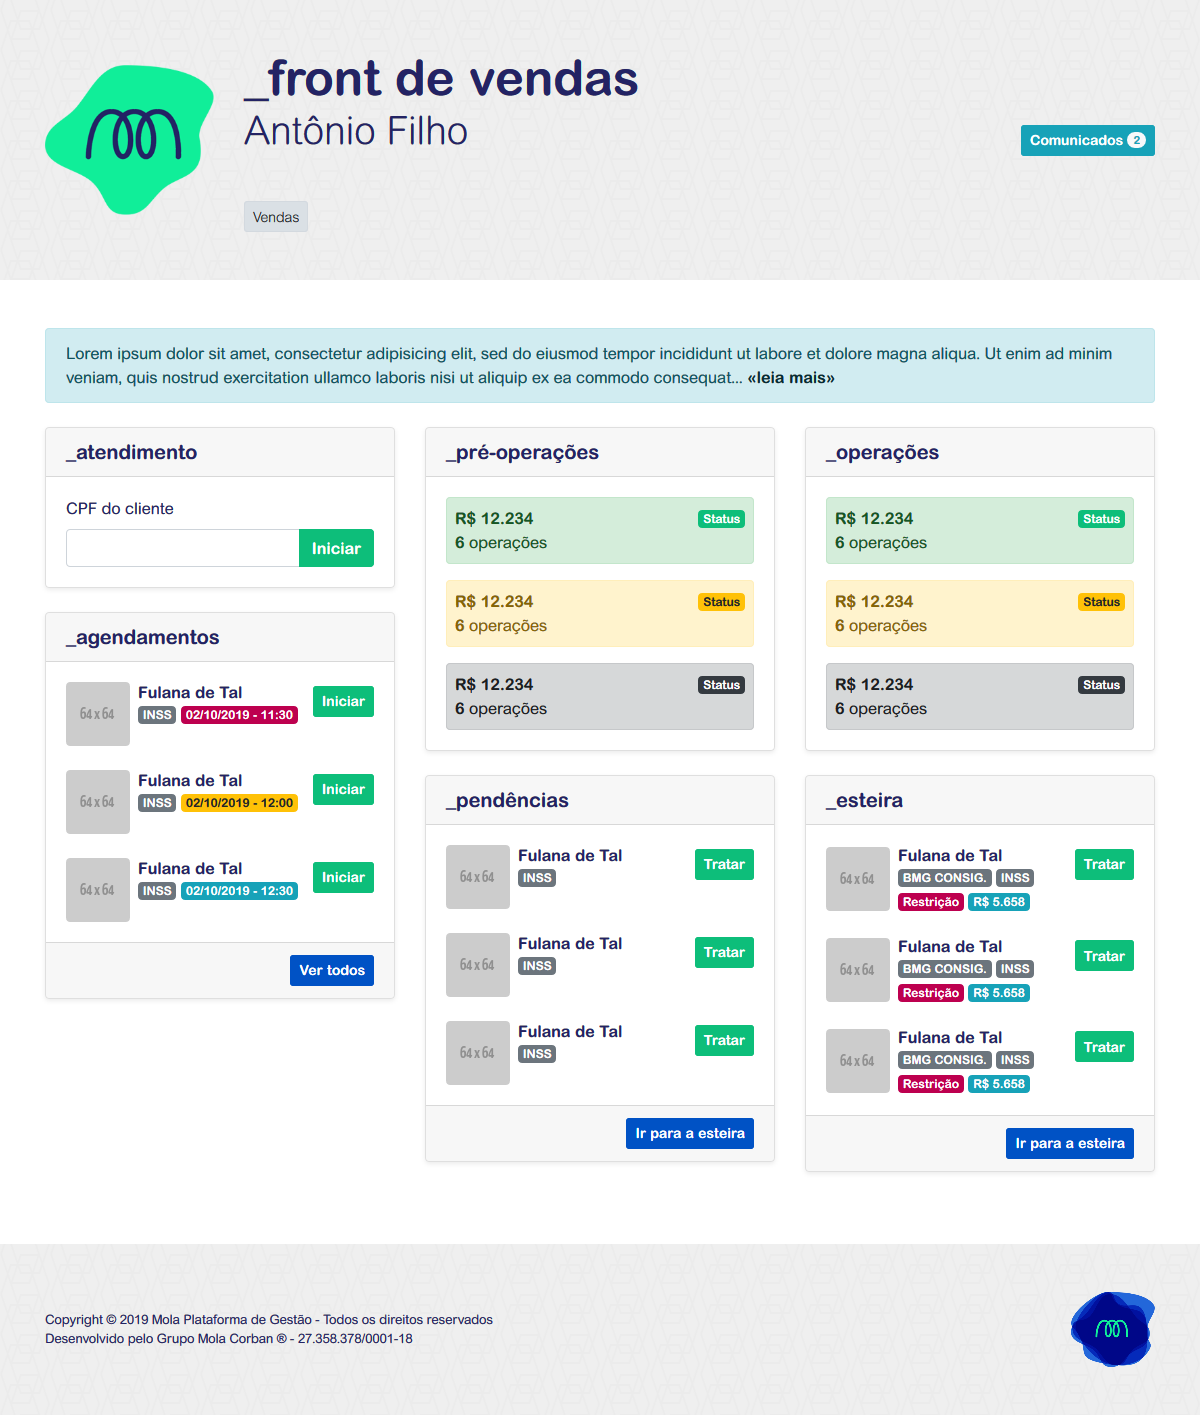View all agendamentos with Ver todos
This screenshot has height=1415, width=1200.
tap(332, 970)
